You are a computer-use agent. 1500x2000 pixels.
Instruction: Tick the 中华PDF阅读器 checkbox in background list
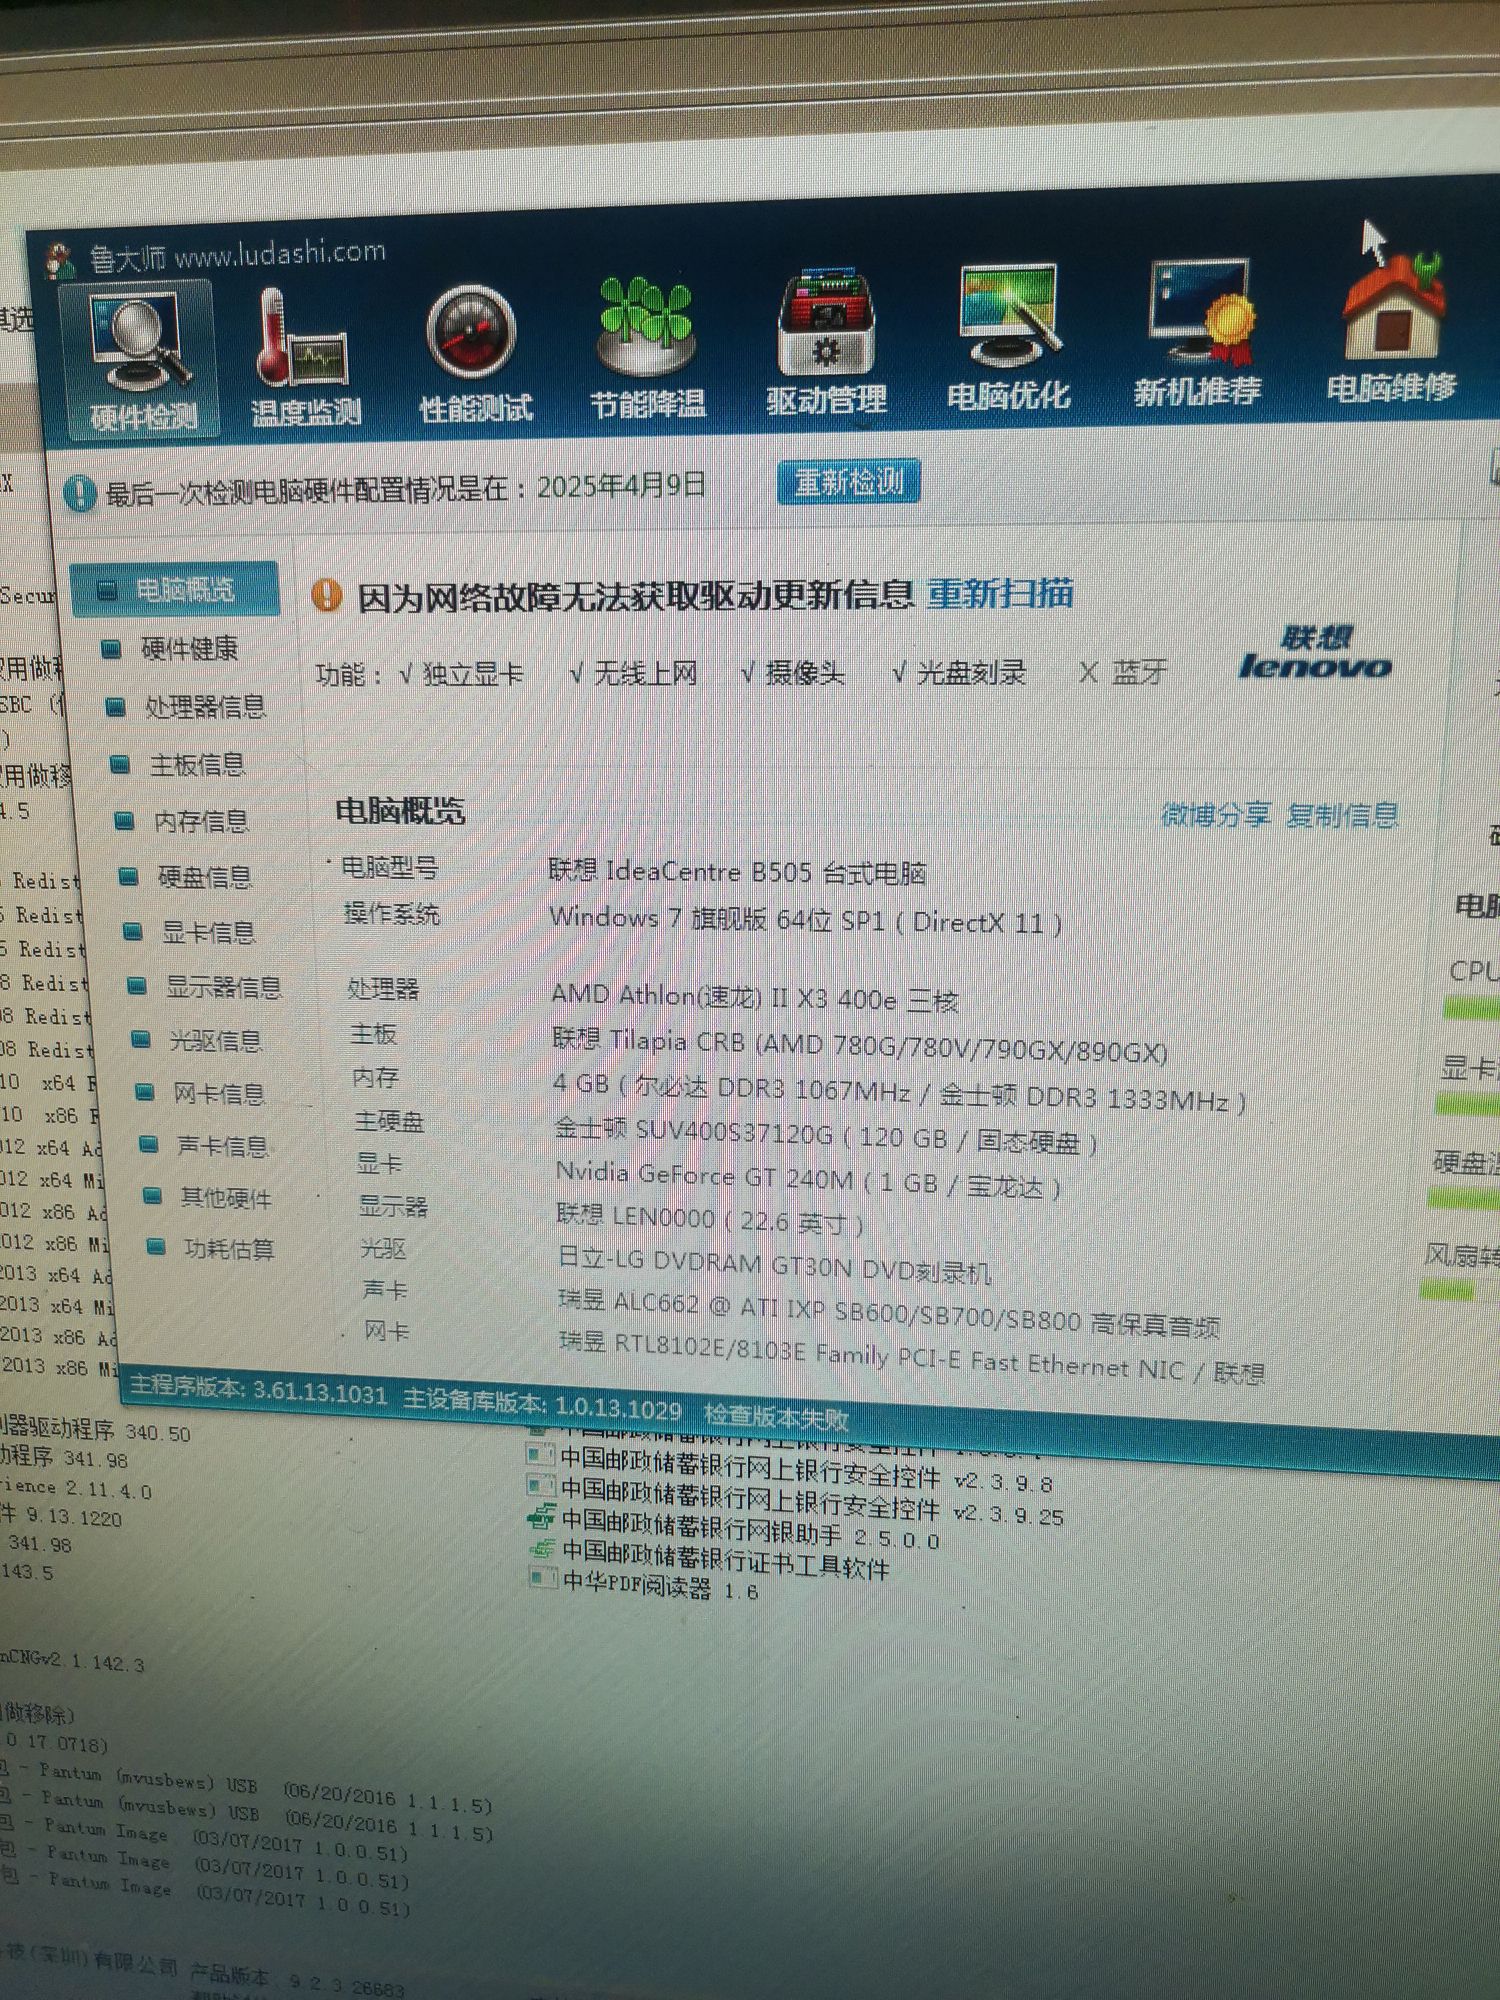pyautogui.click(x=541, y=1578)
